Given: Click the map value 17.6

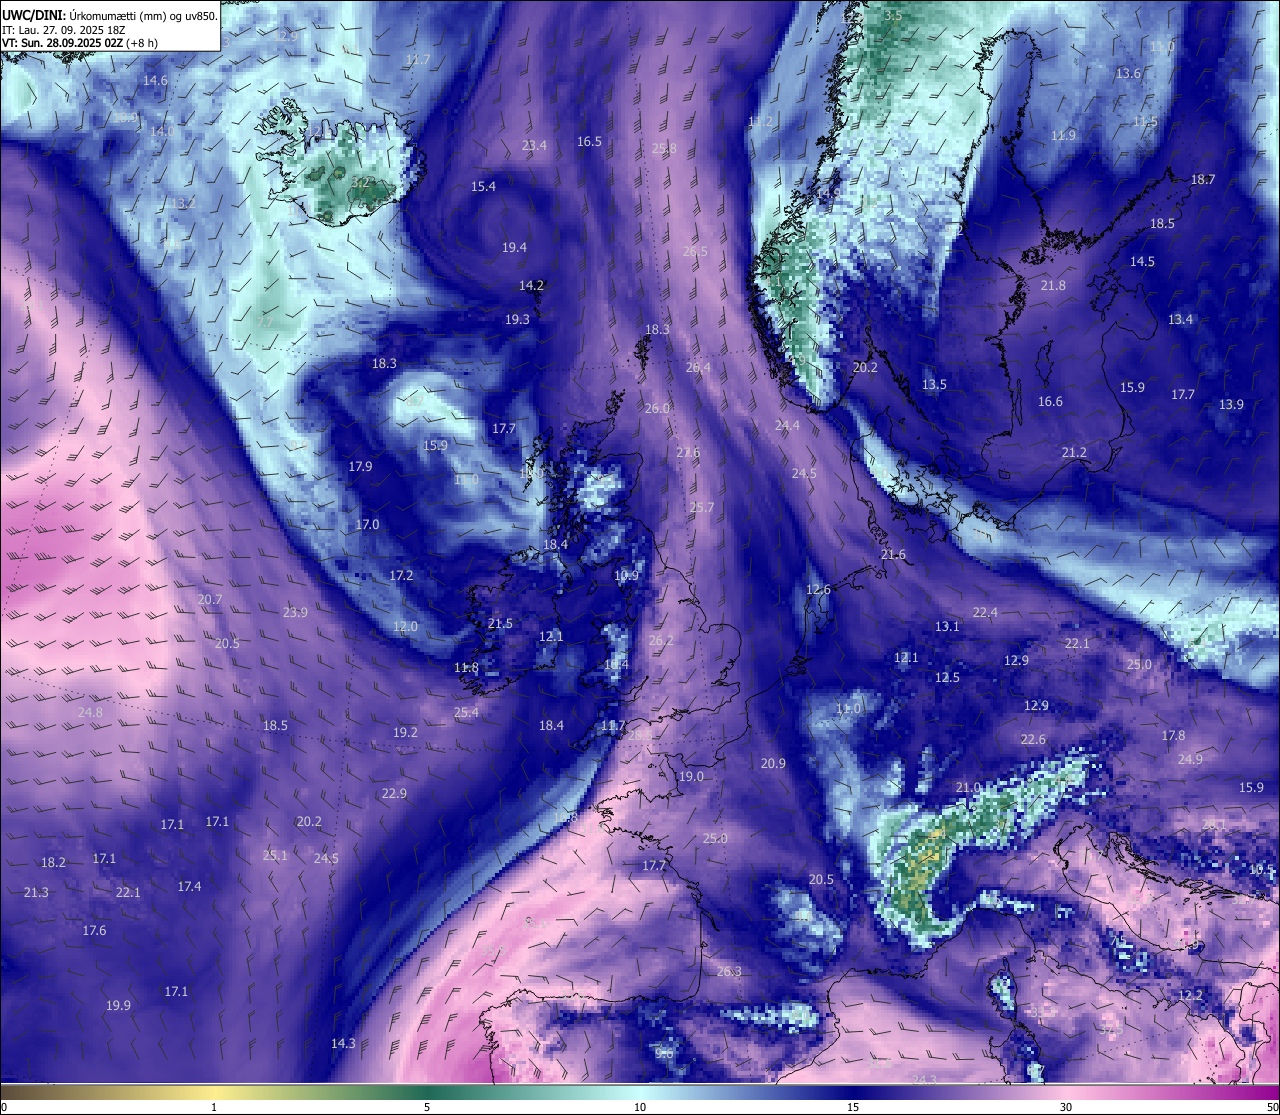Looking at the screenshot, I should coord(94,930).
